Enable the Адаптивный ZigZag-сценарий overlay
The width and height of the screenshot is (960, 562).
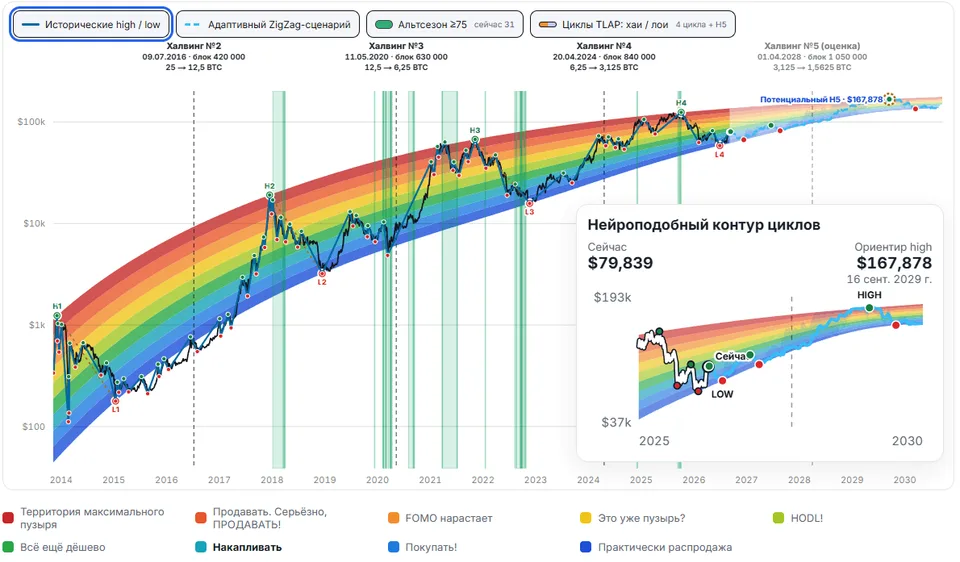point(268,24)
